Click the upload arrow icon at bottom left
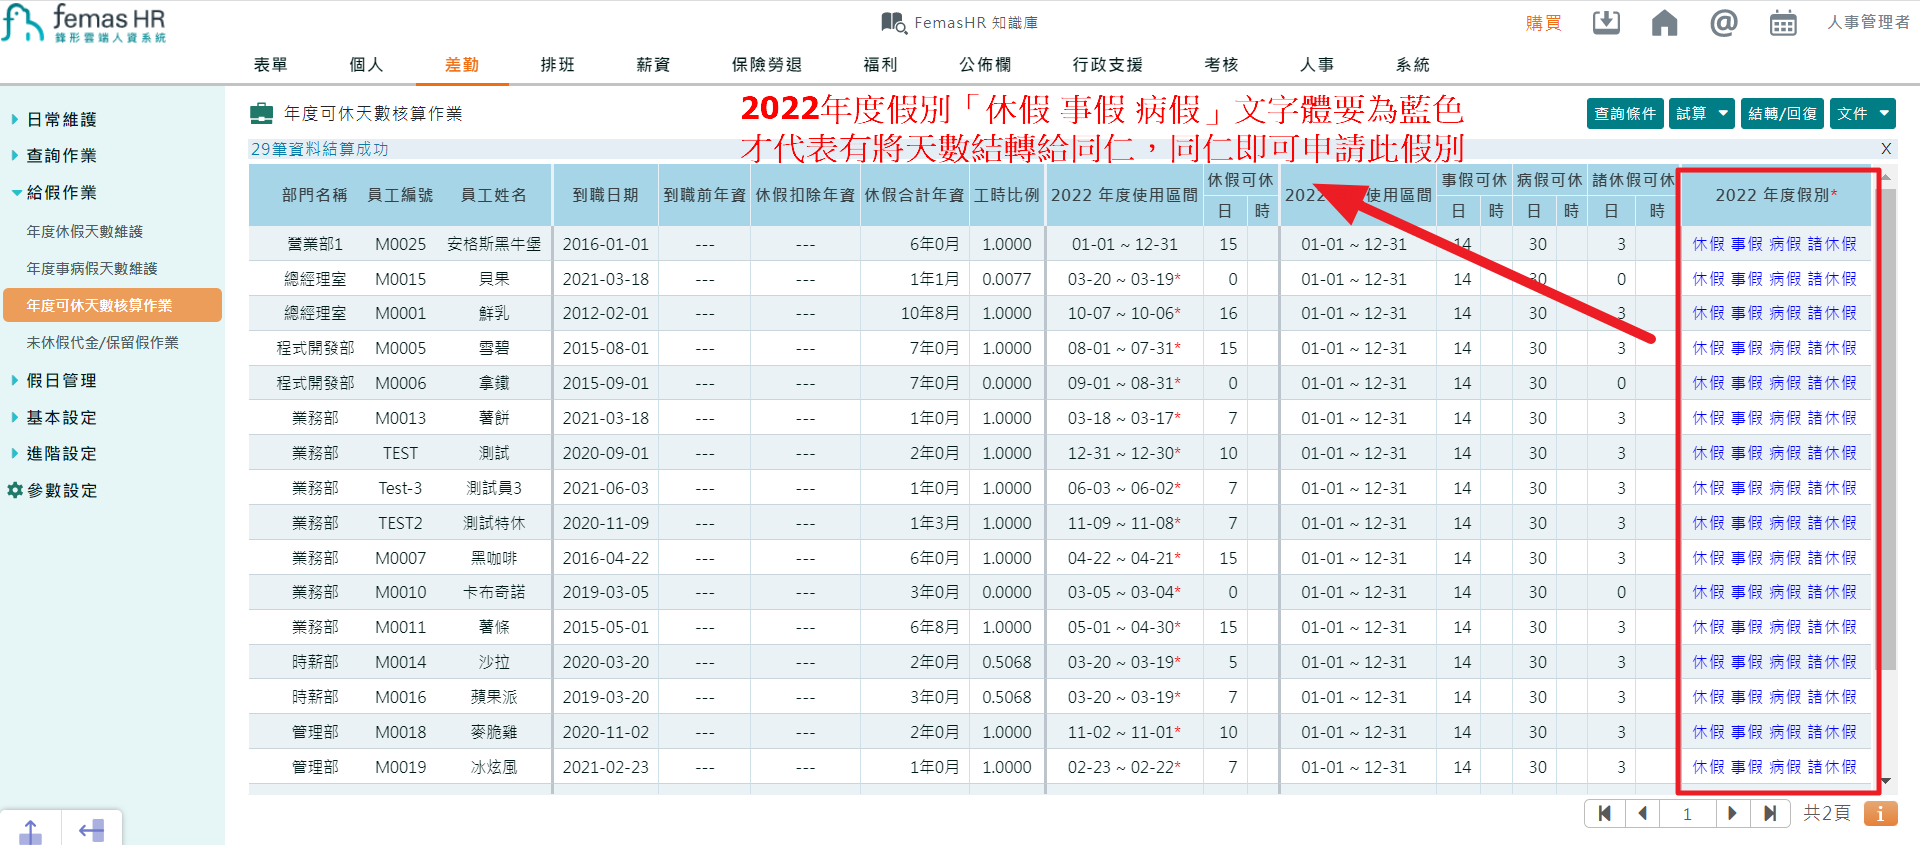Viewport: 1920px width, 845px height. coord(31,831)
